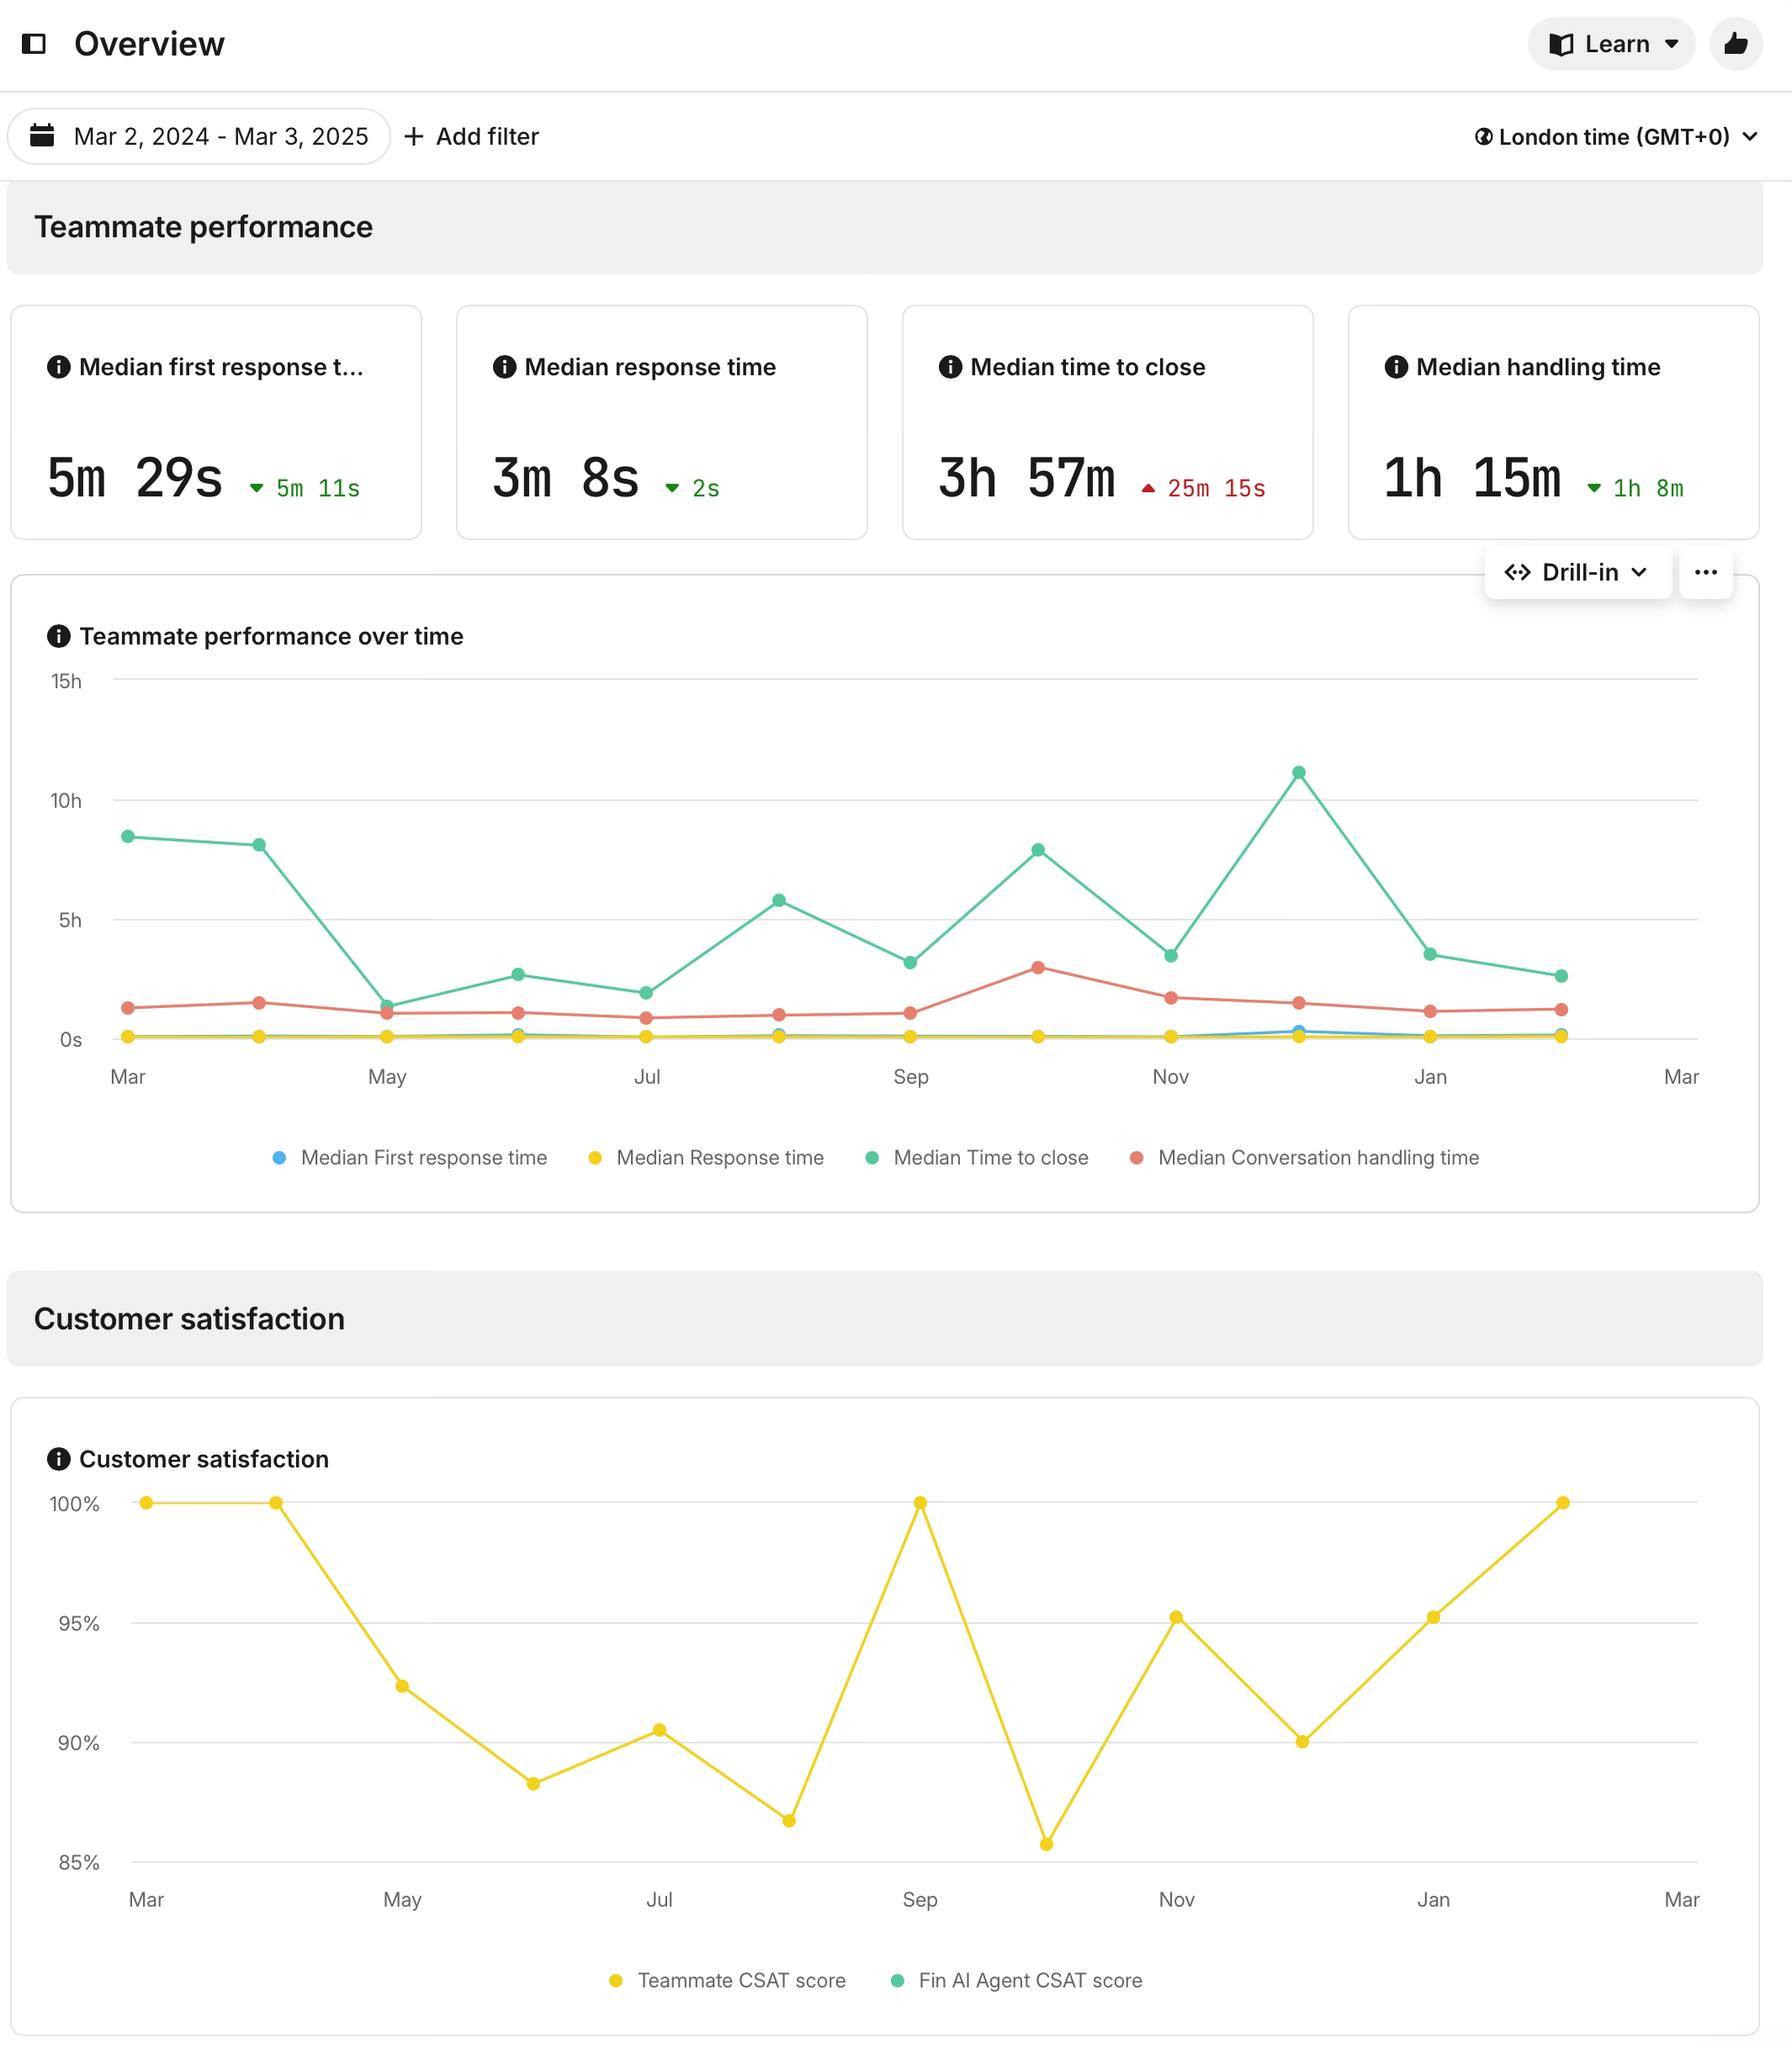Viewport: 1792px width, 2048px height.
Task: Open the three-dot more options menu
Action: pyautogui.click(x=1706, y=572)
